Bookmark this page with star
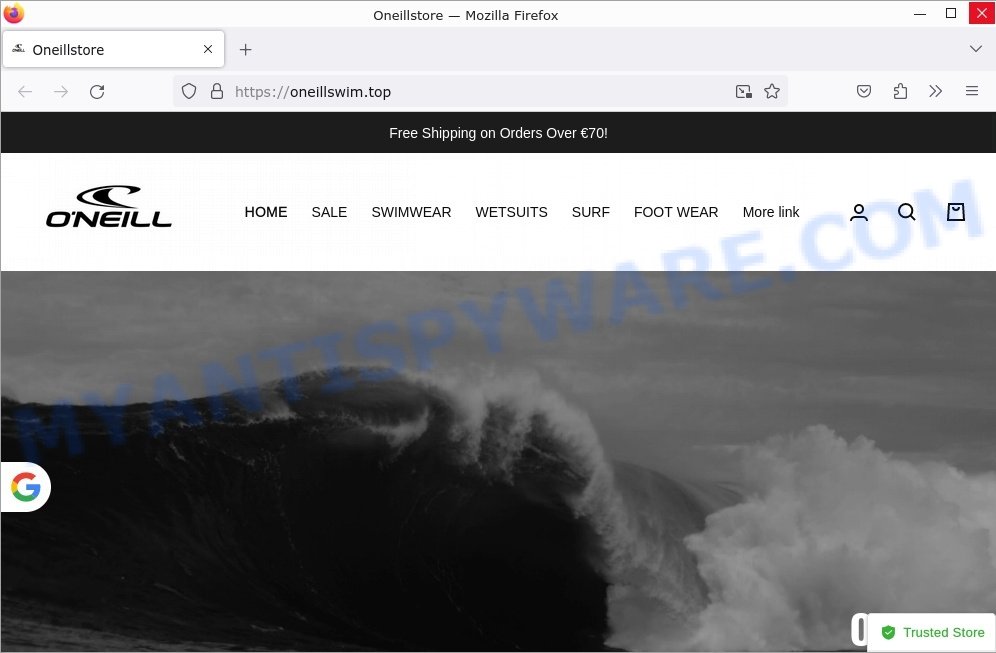996x653 pixels. (x=772, y=91)
